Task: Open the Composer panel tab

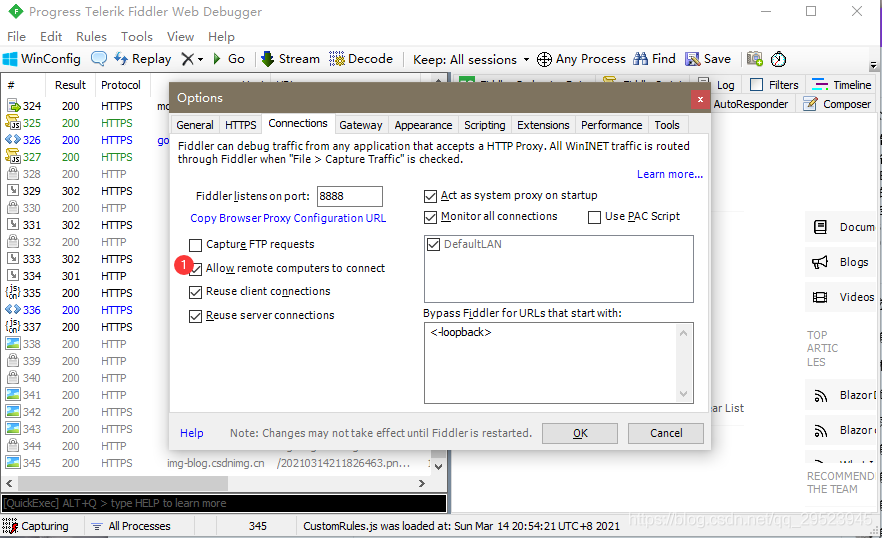Action: (x=838, y=104)
